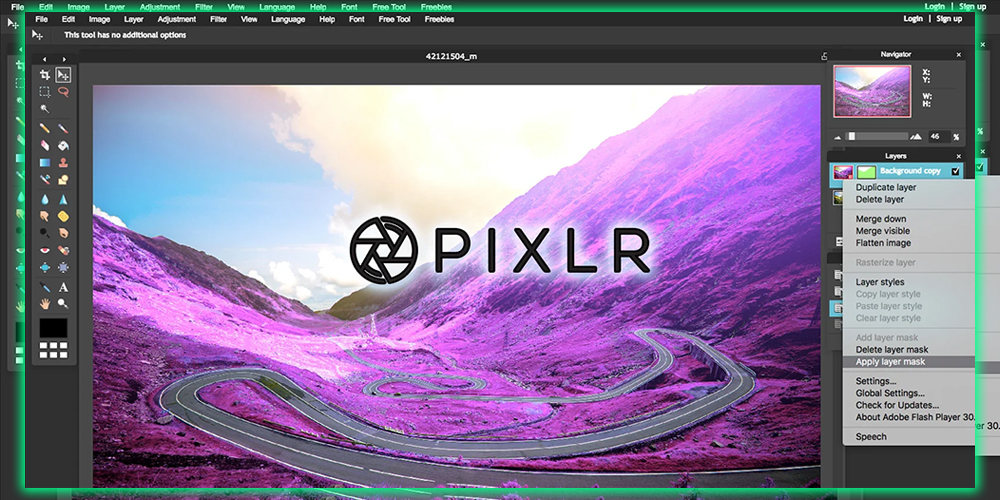Open the Adjustment menu
This screenshot has height=500, width=1000.
pyautogui.click(x=176, y=19)
